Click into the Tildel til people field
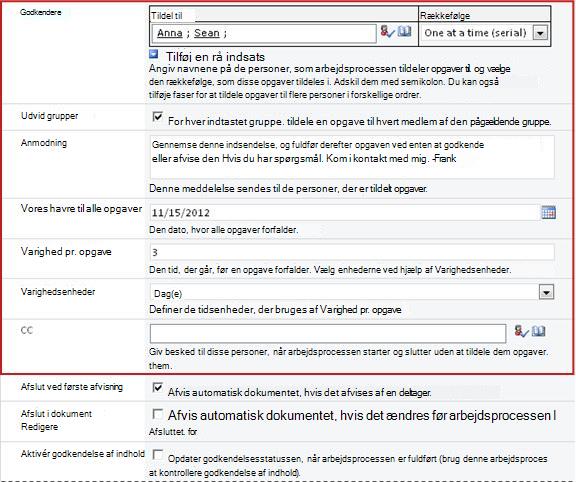 click(264, 33)
